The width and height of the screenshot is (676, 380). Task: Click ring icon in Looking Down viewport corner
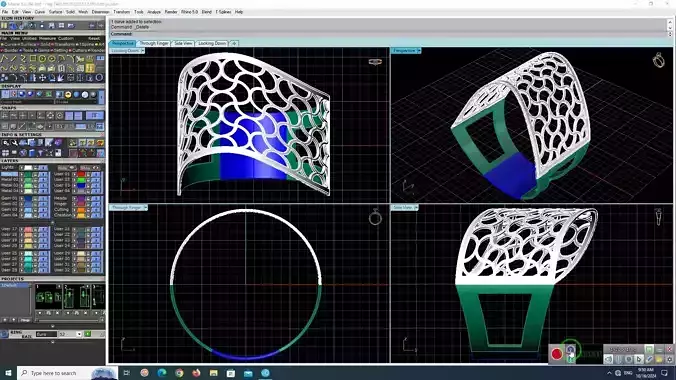point(375,62)
